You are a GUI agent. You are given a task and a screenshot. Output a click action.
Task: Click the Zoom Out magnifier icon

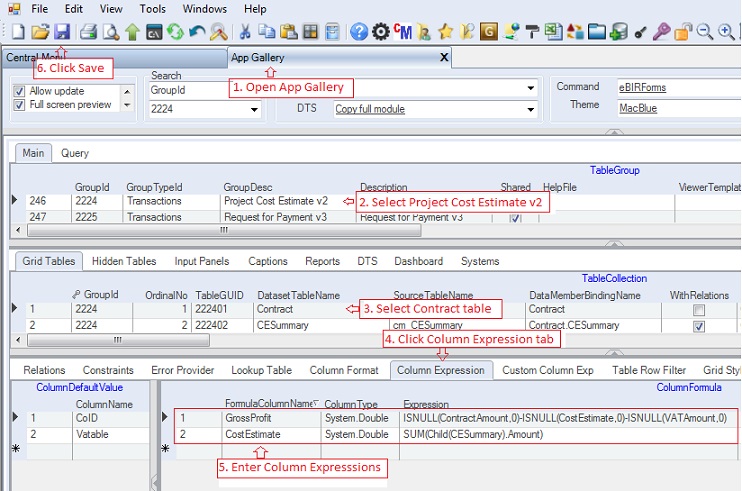pyautogui.click(x=705, y=32)
